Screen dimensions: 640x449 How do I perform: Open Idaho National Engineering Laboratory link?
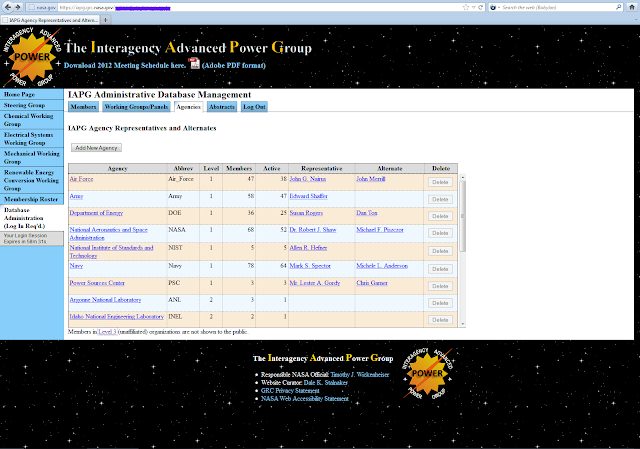[117, 316]
